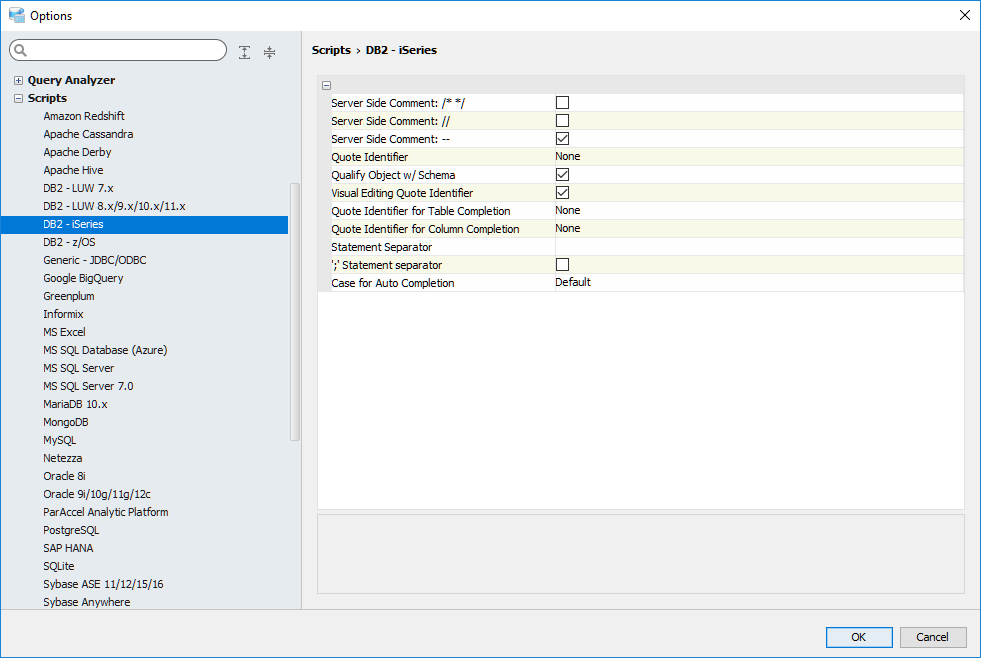Click the options tree vertical scrollbar
Viewport: 981px width, 658px height.
coord(294,310)
